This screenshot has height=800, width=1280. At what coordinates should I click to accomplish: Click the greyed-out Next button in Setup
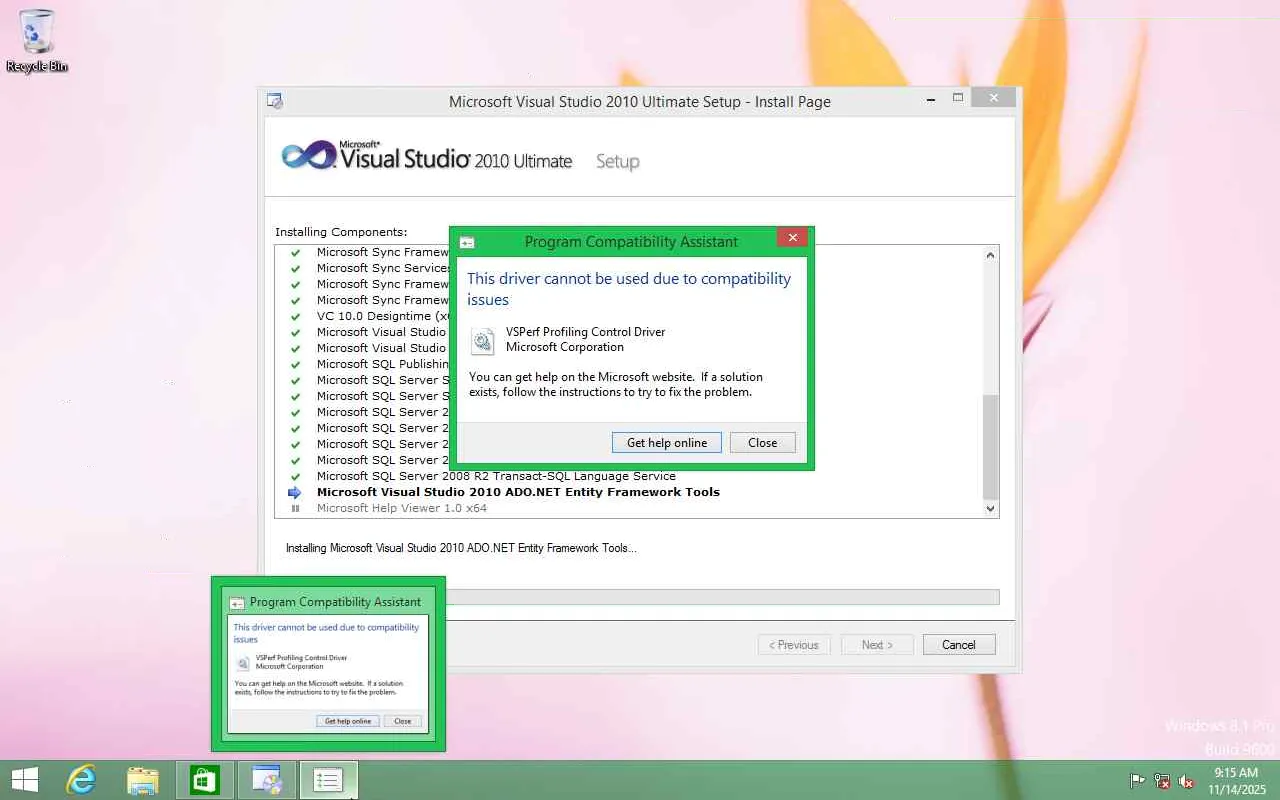click(x=877, y=645)
